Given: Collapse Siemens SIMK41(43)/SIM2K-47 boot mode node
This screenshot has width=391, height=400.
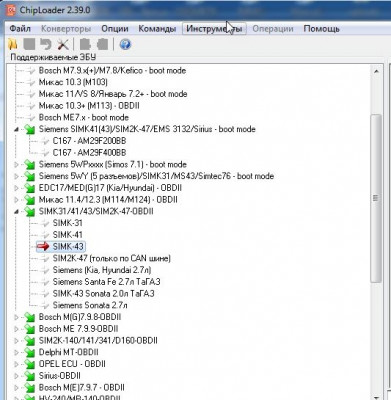Looking at the screenshot, I should (17, 129).
